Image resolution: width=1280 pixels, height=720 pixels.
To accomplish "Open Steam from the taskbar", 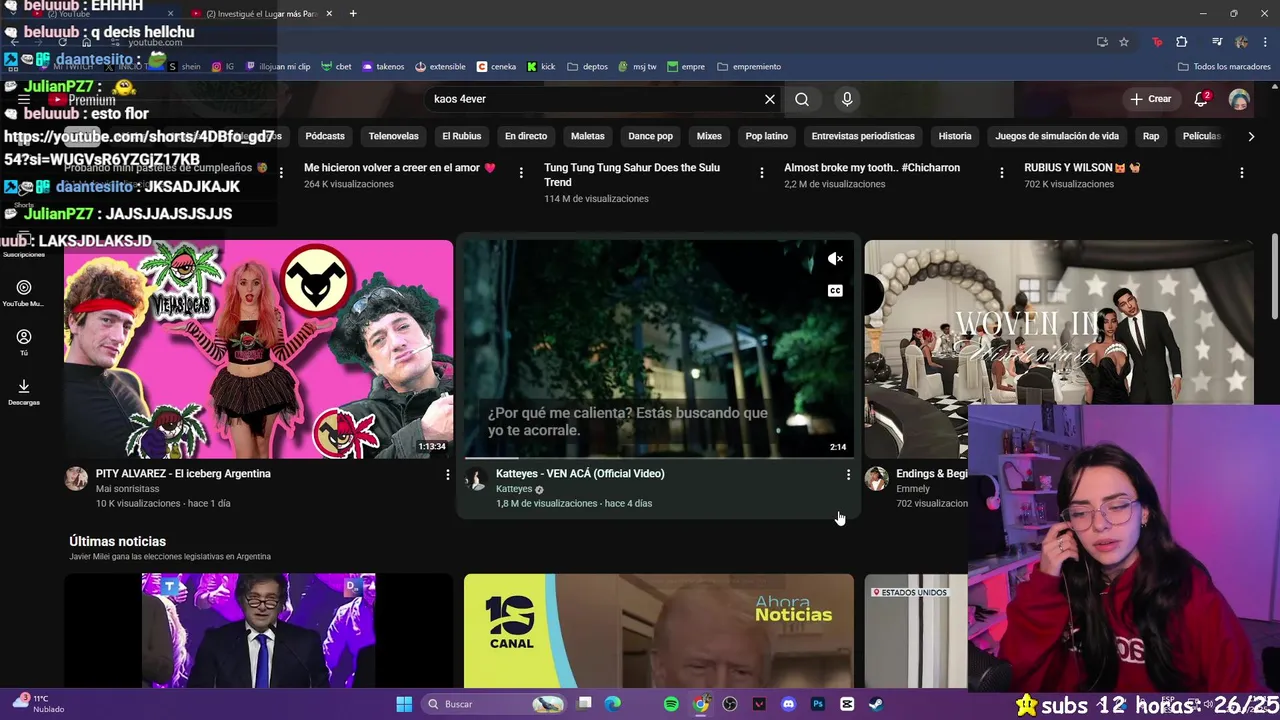I will (876, 704).
